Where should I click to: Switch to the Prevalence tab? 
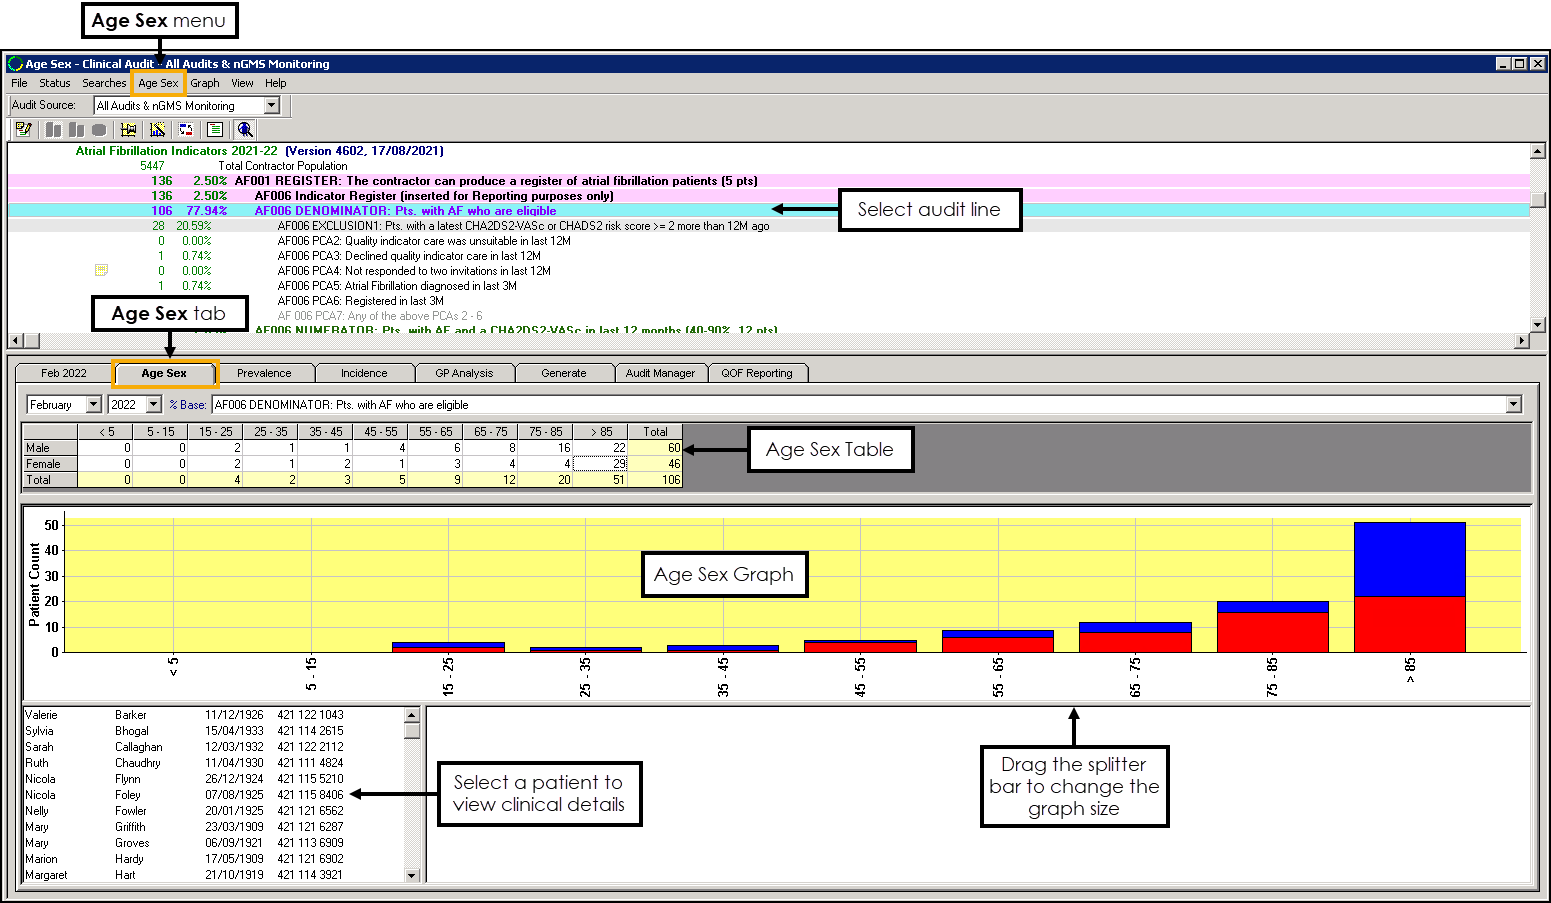pos(264,373)
